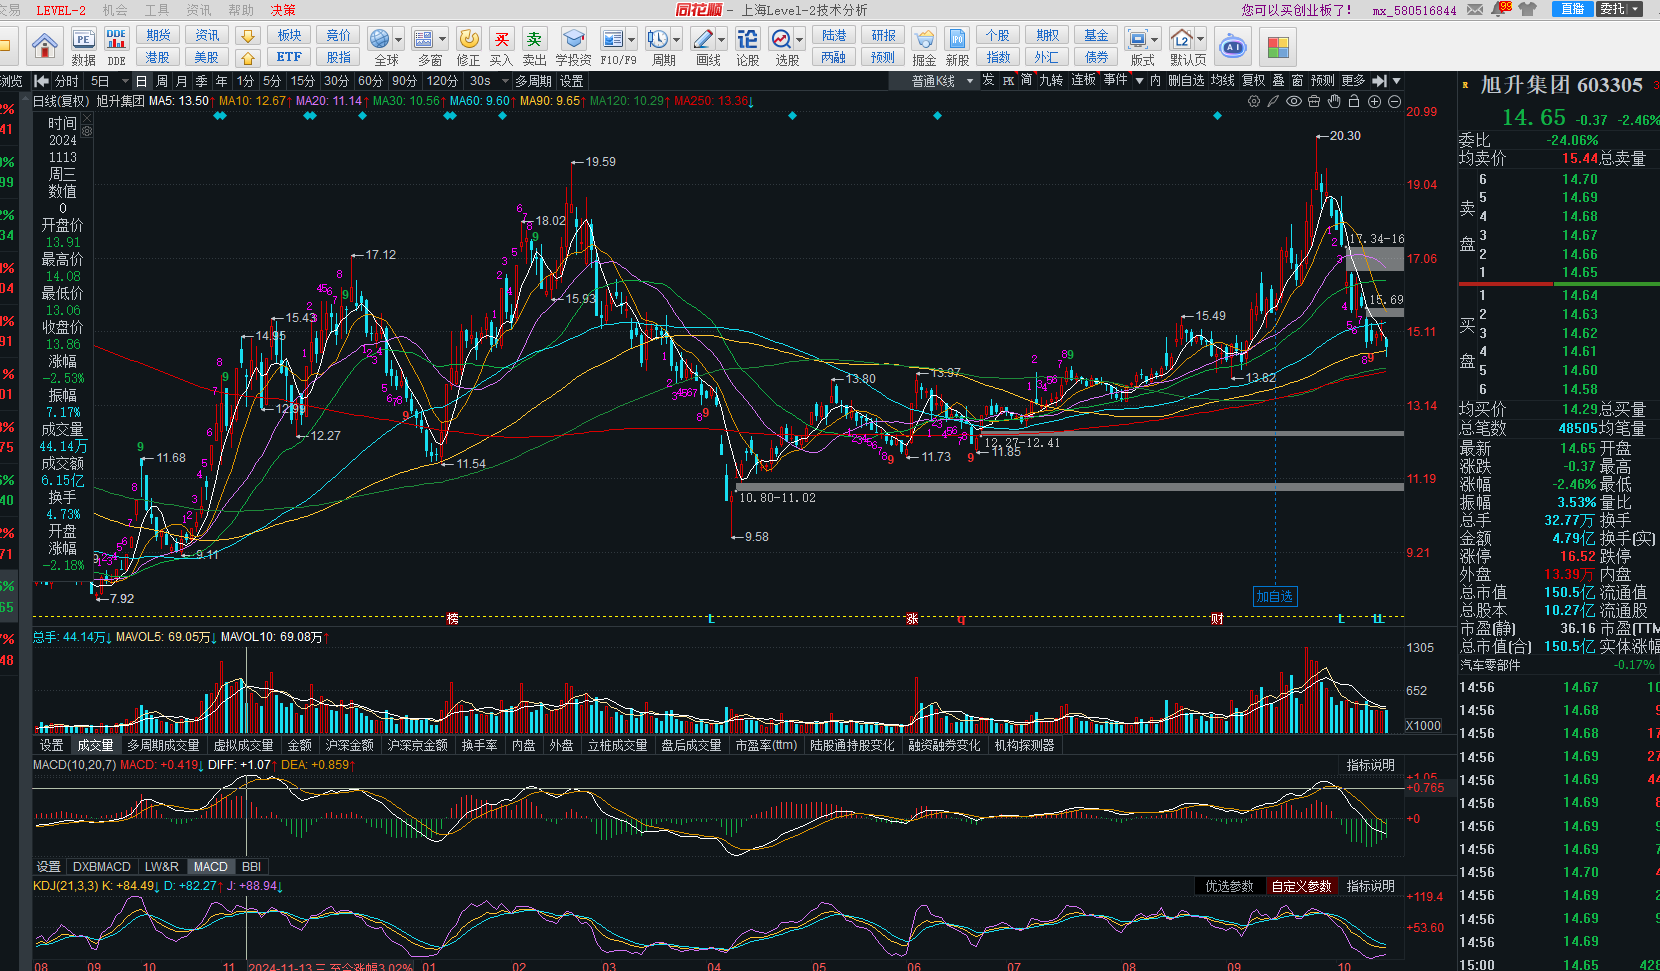The height and width of the screenshot is (971, 1660).
Task: Click the 修正 correction icon
Action: point(468,39)
